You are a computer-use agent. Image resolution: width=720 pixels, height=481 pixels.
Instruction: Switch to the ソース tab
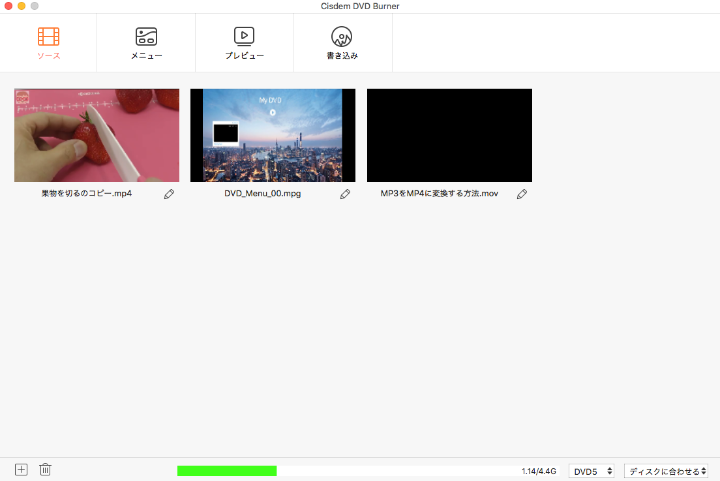tap(48, 43)
